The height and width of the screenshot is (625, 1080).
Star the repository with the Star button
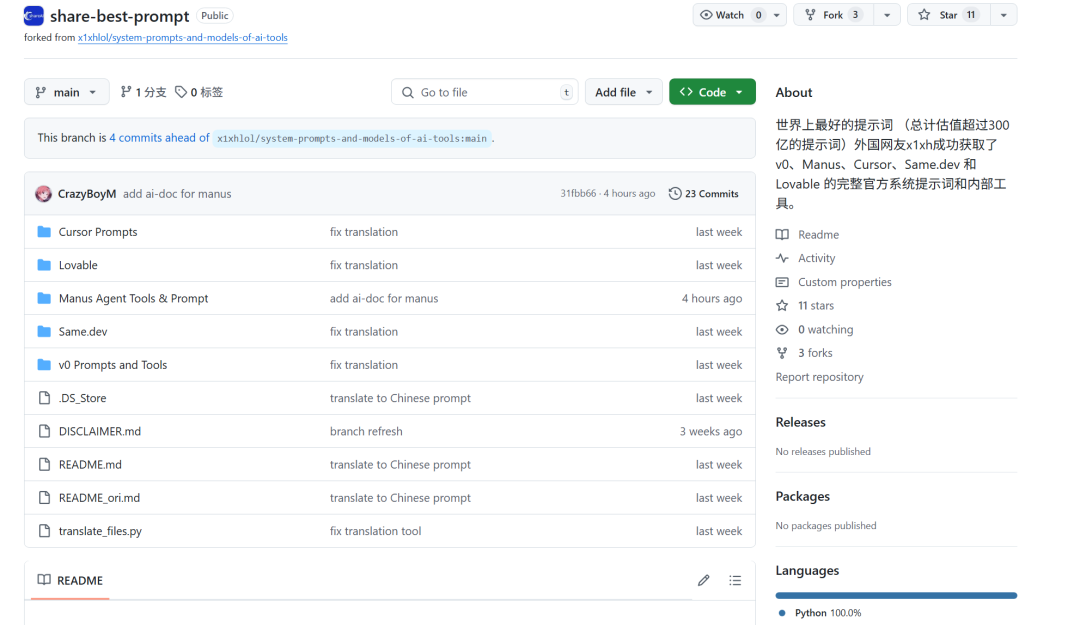coord(948,14)
